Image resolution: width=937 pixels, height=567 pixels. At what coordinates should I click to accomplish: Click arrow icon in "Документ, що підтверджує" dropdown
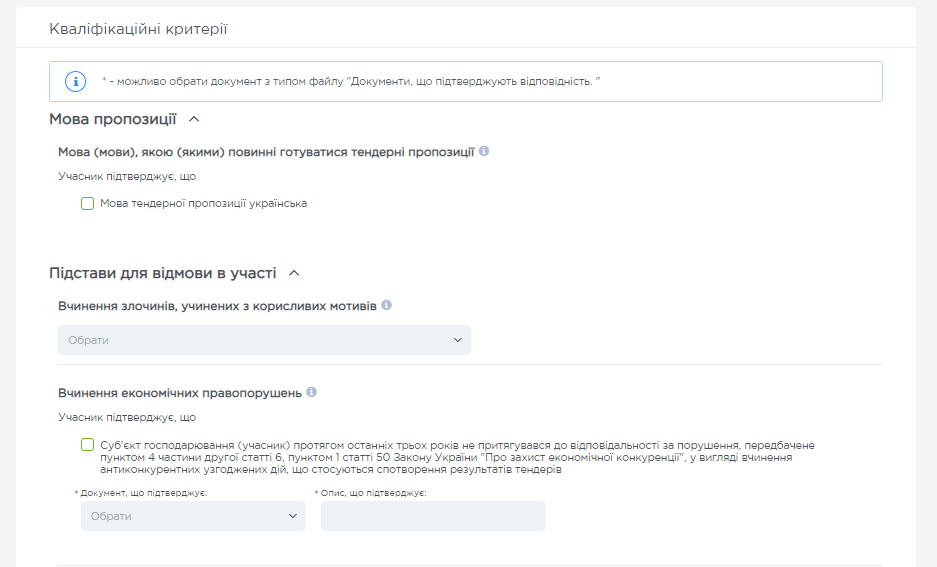click(x=293, y=516)
